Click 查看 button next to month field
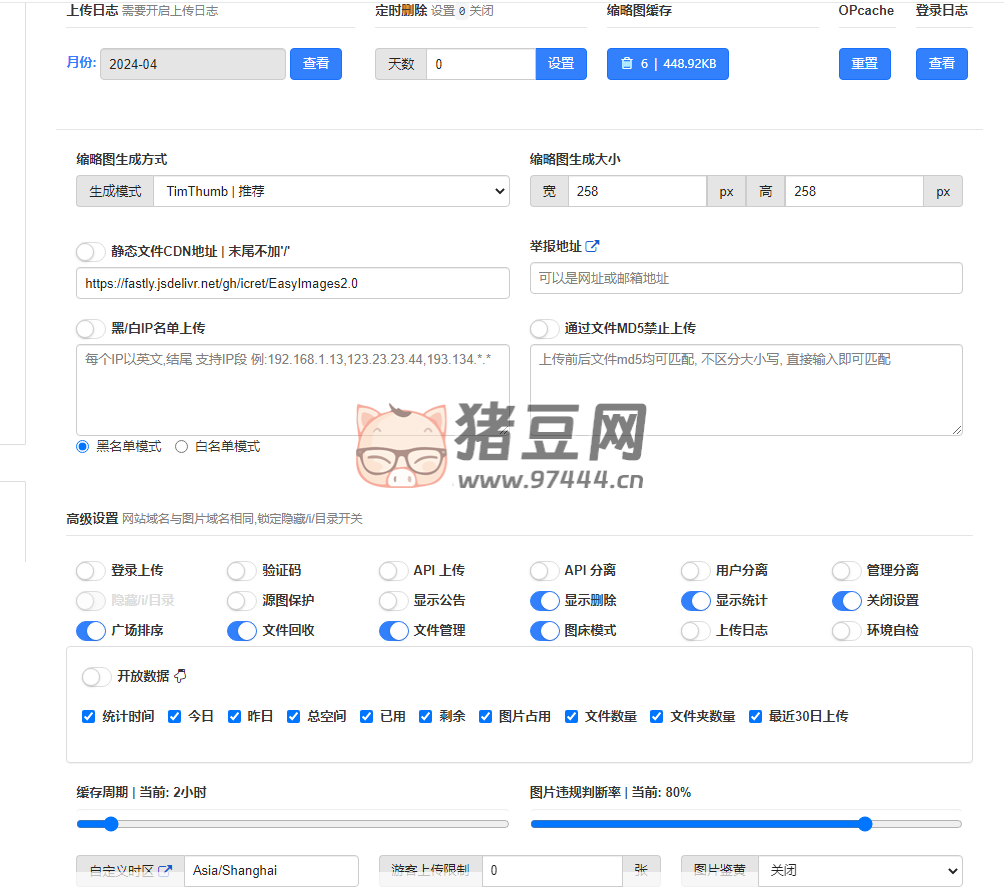This screenshot has width=1004, height=890. (316, 63)
